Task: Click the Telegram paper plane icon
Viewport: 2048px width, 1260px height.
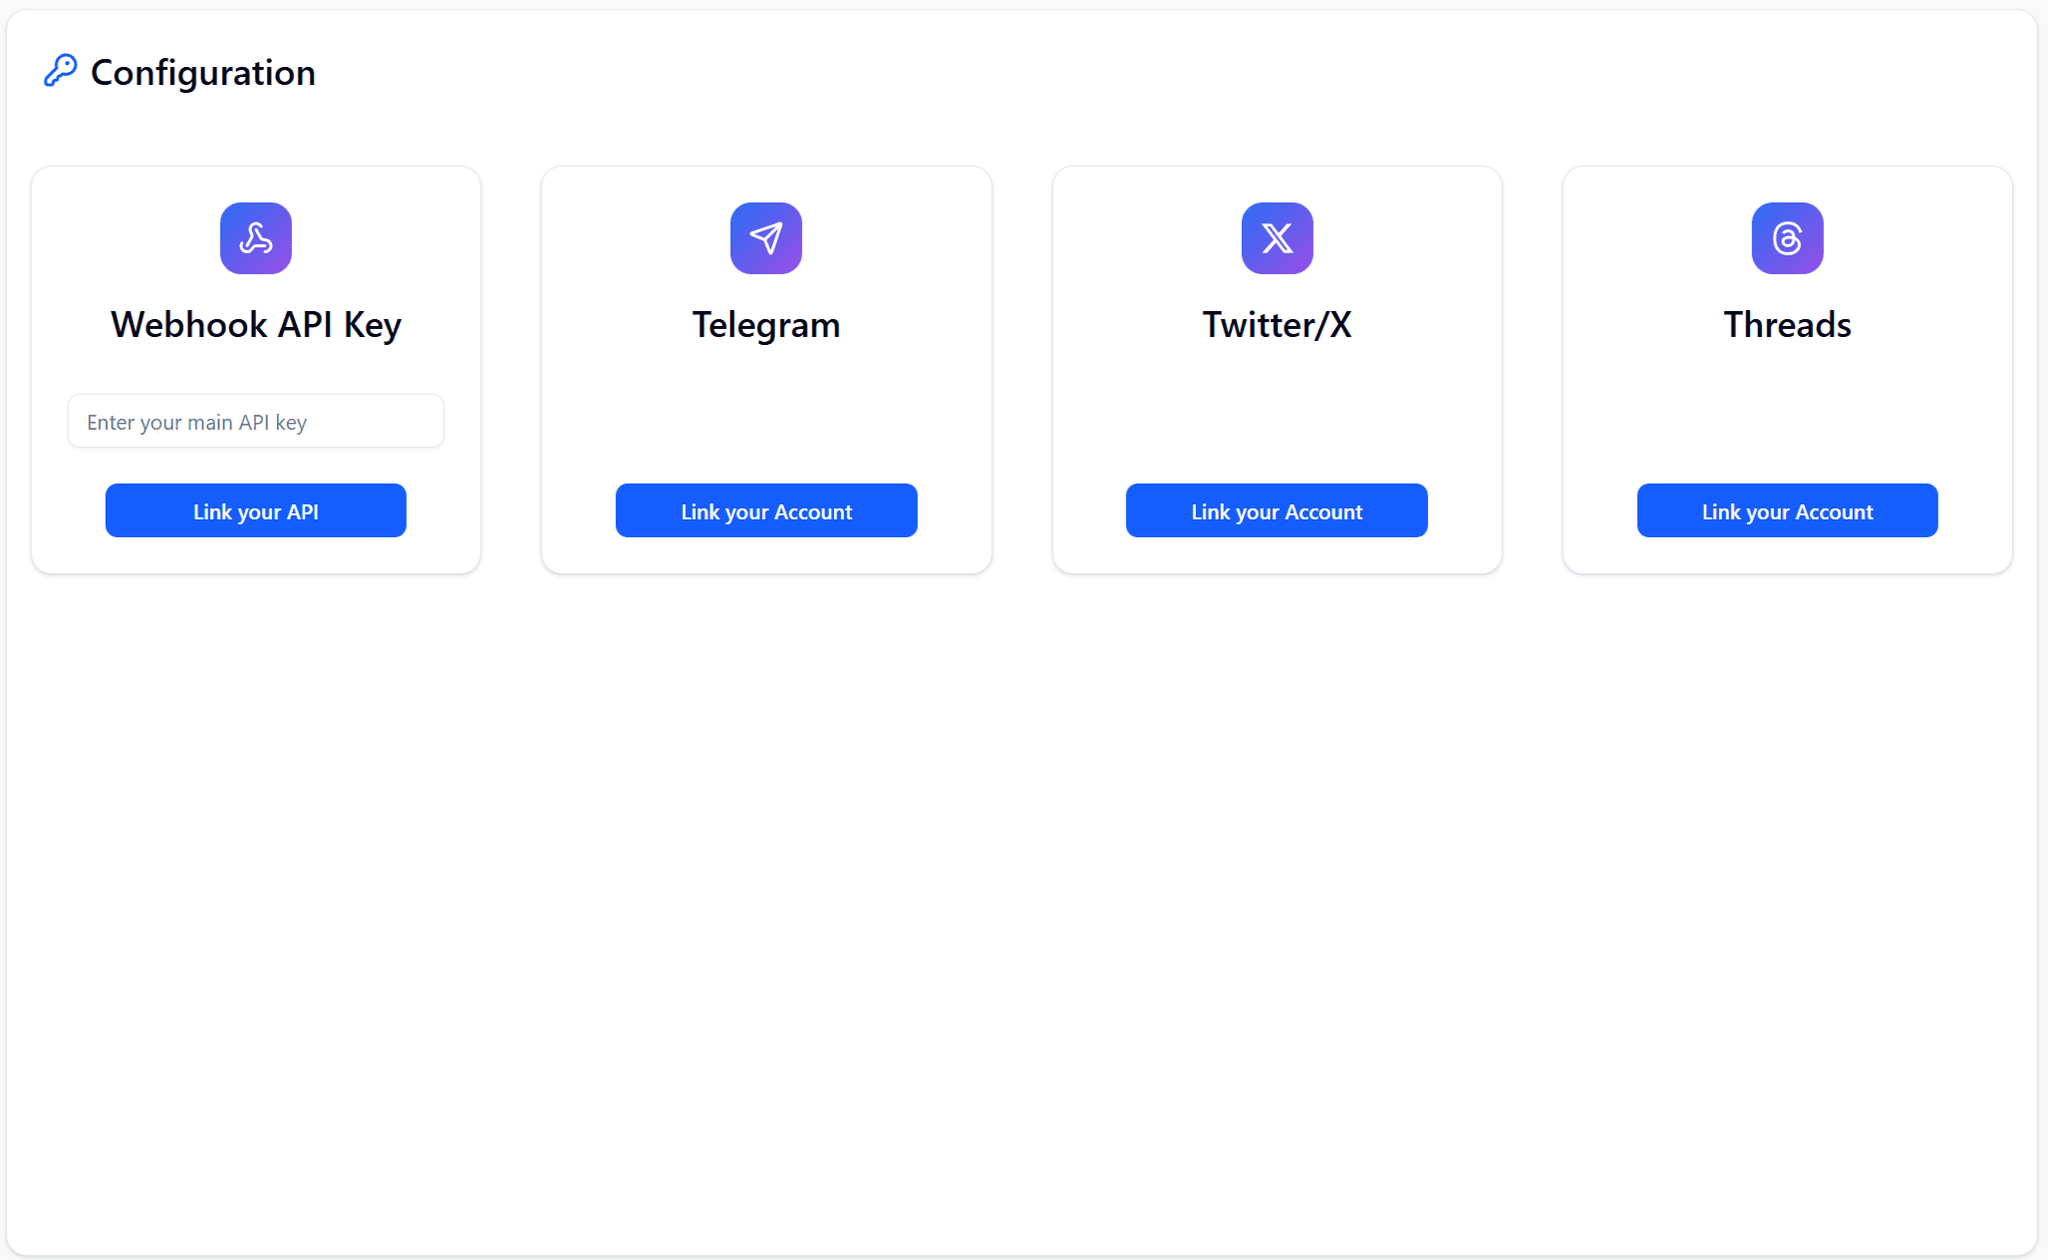Action: pos(766,238)
